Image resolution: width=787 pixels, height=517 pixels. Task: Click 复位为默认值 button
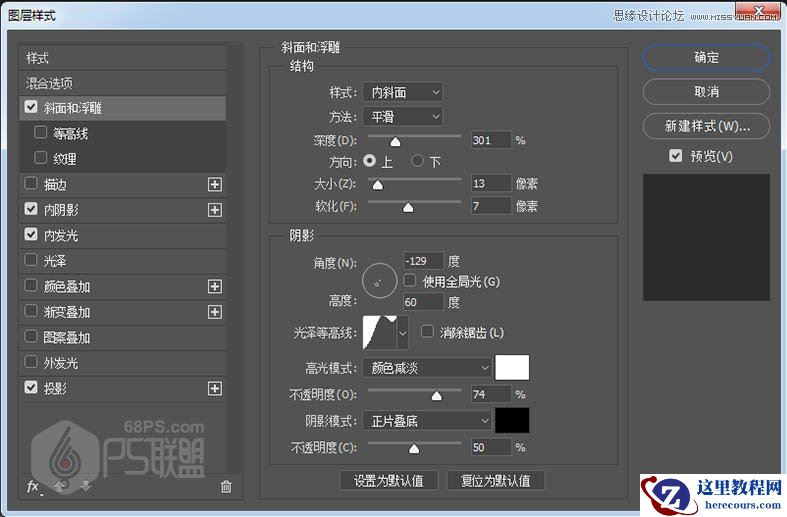click(x=495, y=481)
